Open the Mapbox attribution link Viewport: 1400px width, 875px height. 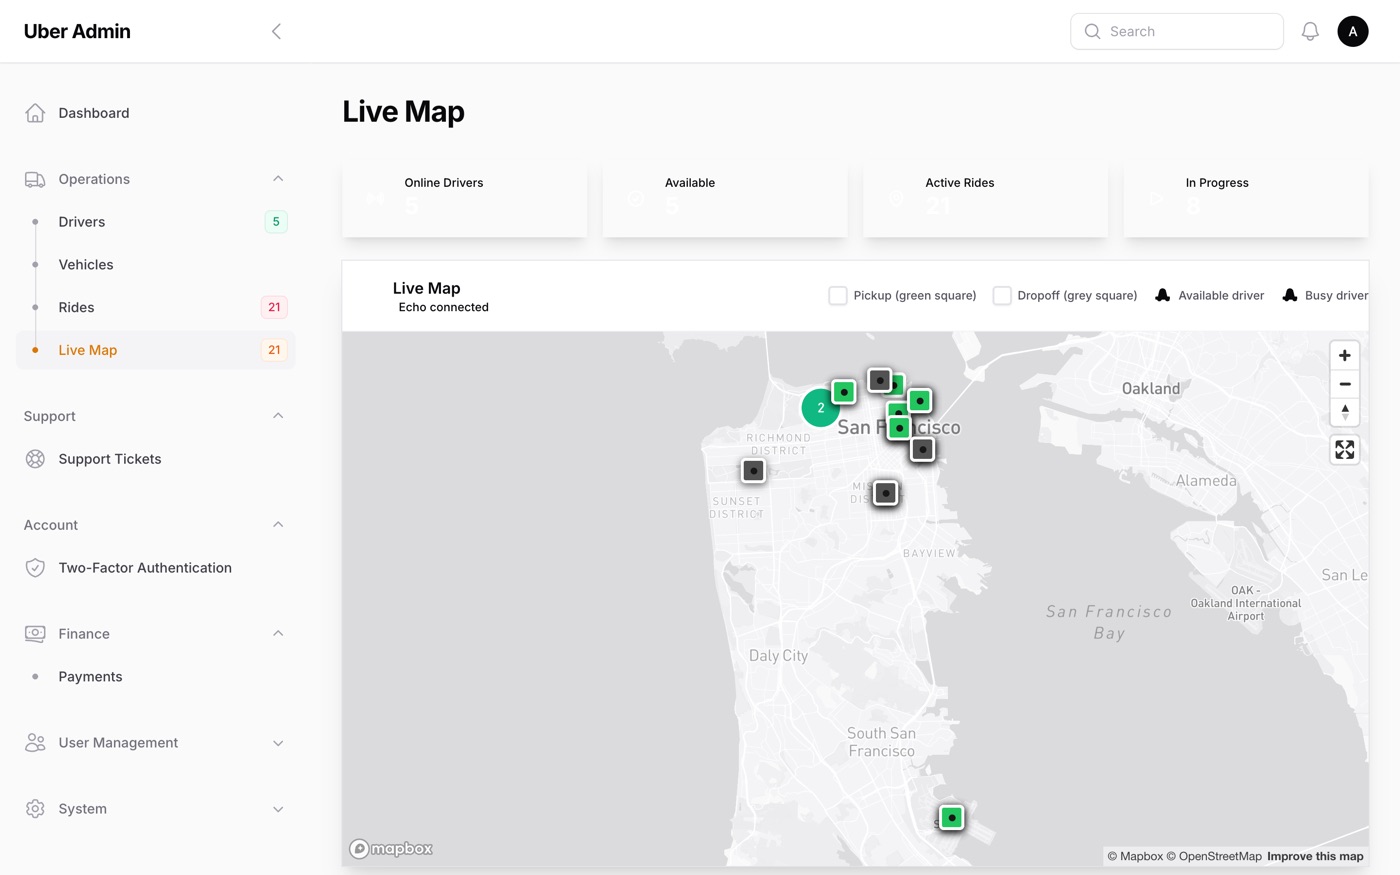pyautogui.click(x=1135, y=856)
